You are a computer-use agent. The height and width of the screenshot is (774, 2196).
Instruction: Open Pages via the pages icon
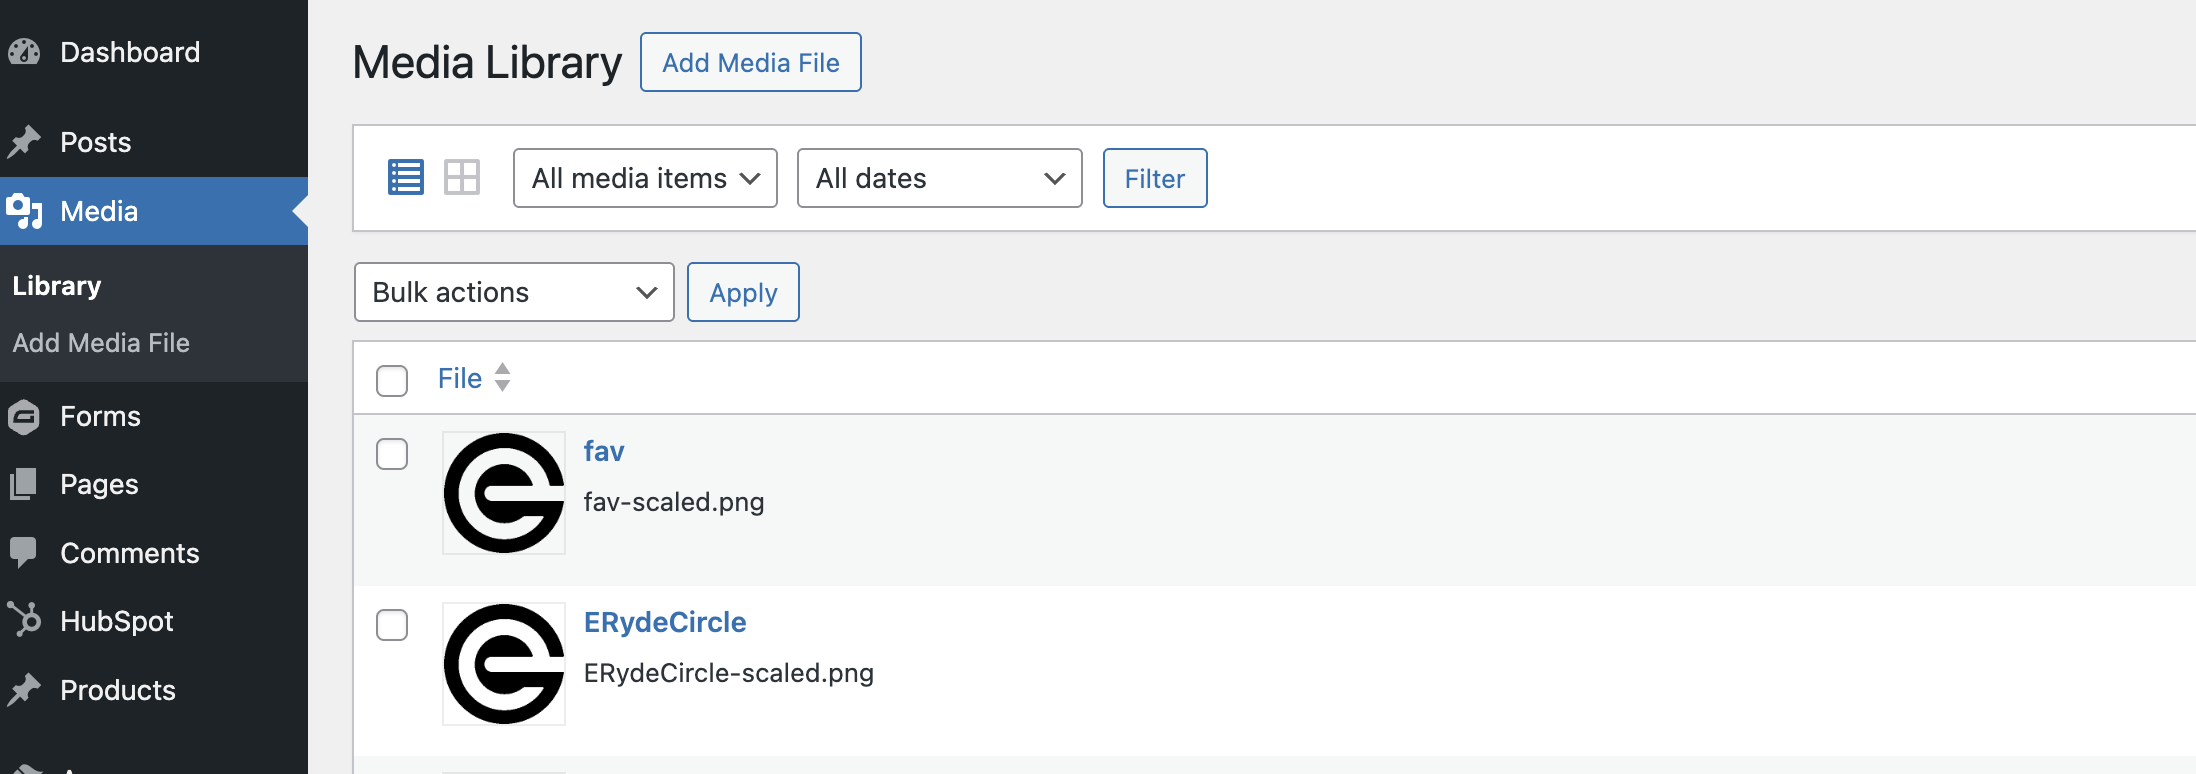[x=25, y=484]
